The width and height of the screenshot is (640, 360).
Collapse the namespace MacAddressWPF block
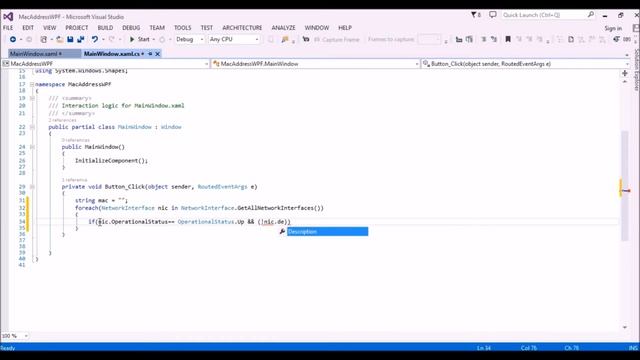click(x=32, y=84)
